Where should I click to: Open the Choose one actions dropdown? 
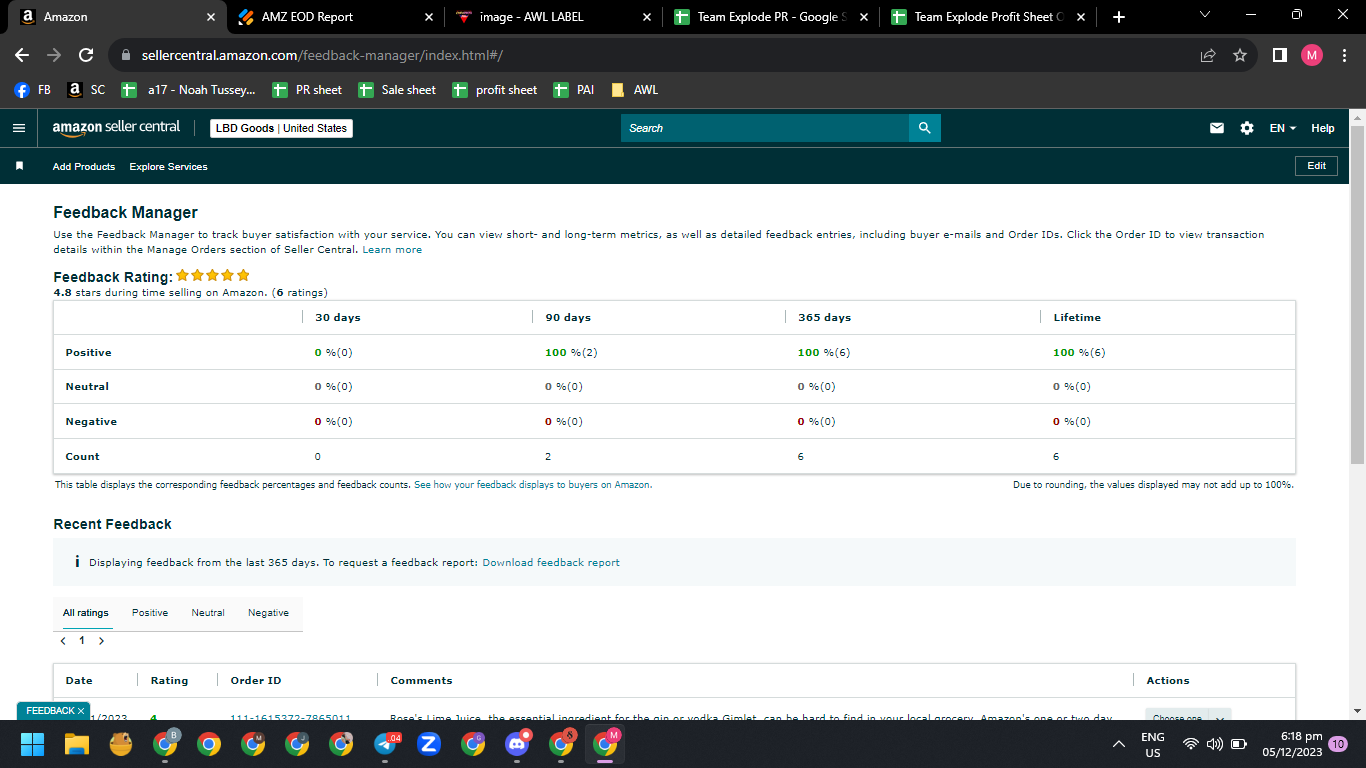[x=1188, y=716]
